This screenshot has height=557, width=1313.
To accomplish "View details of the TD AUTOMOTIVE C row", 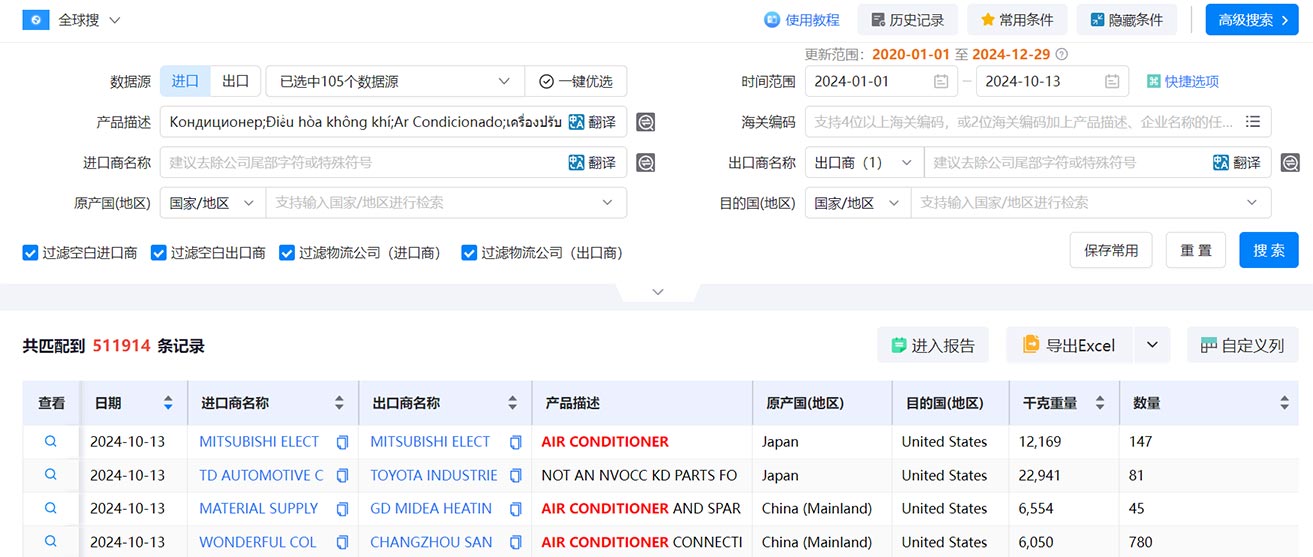I will point(51,475).
